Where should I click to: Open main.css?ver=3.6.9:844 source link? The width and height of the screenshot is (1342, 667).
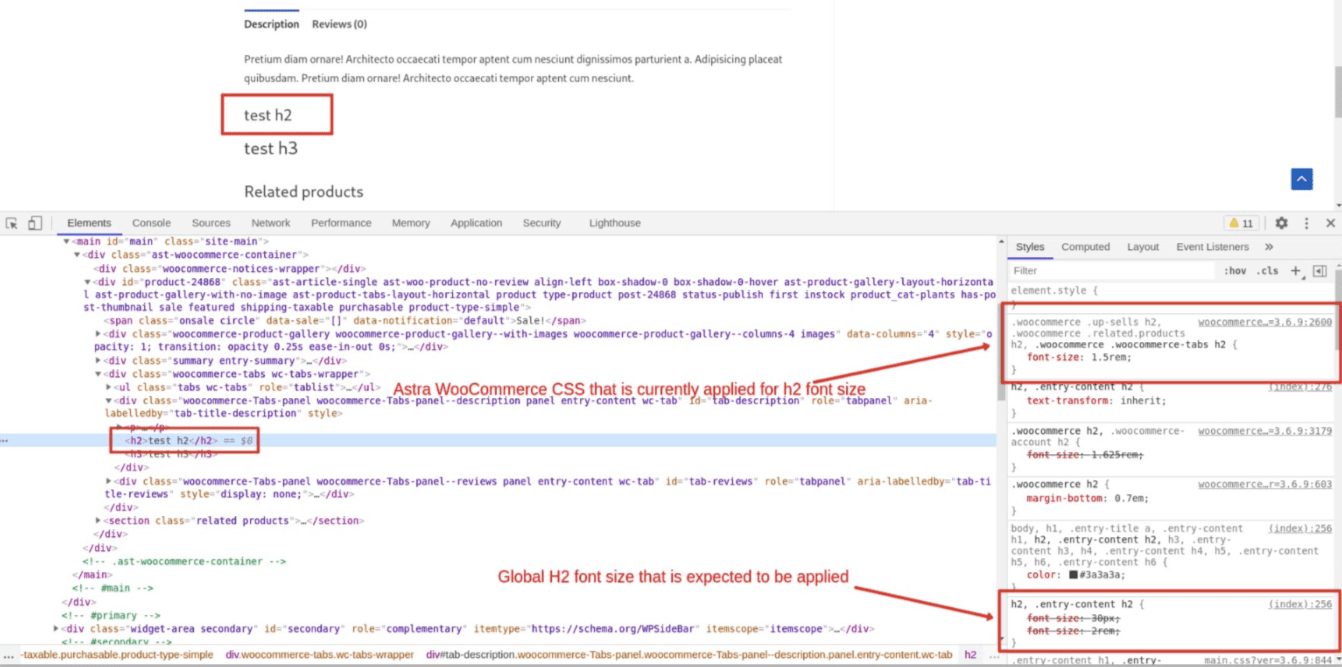pyautogui.click(x=1268, y=661)
